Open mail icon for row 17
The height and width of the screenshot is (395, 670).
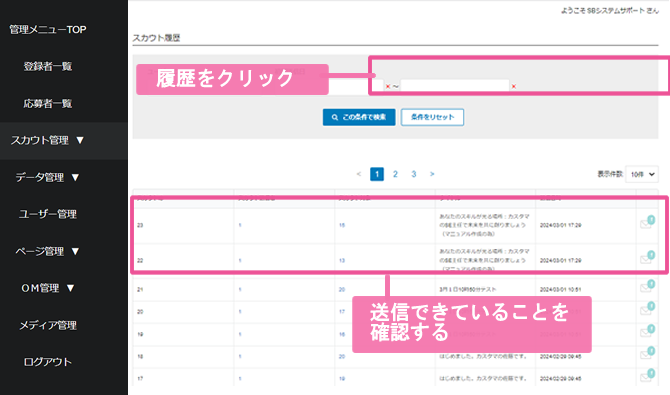647,376
